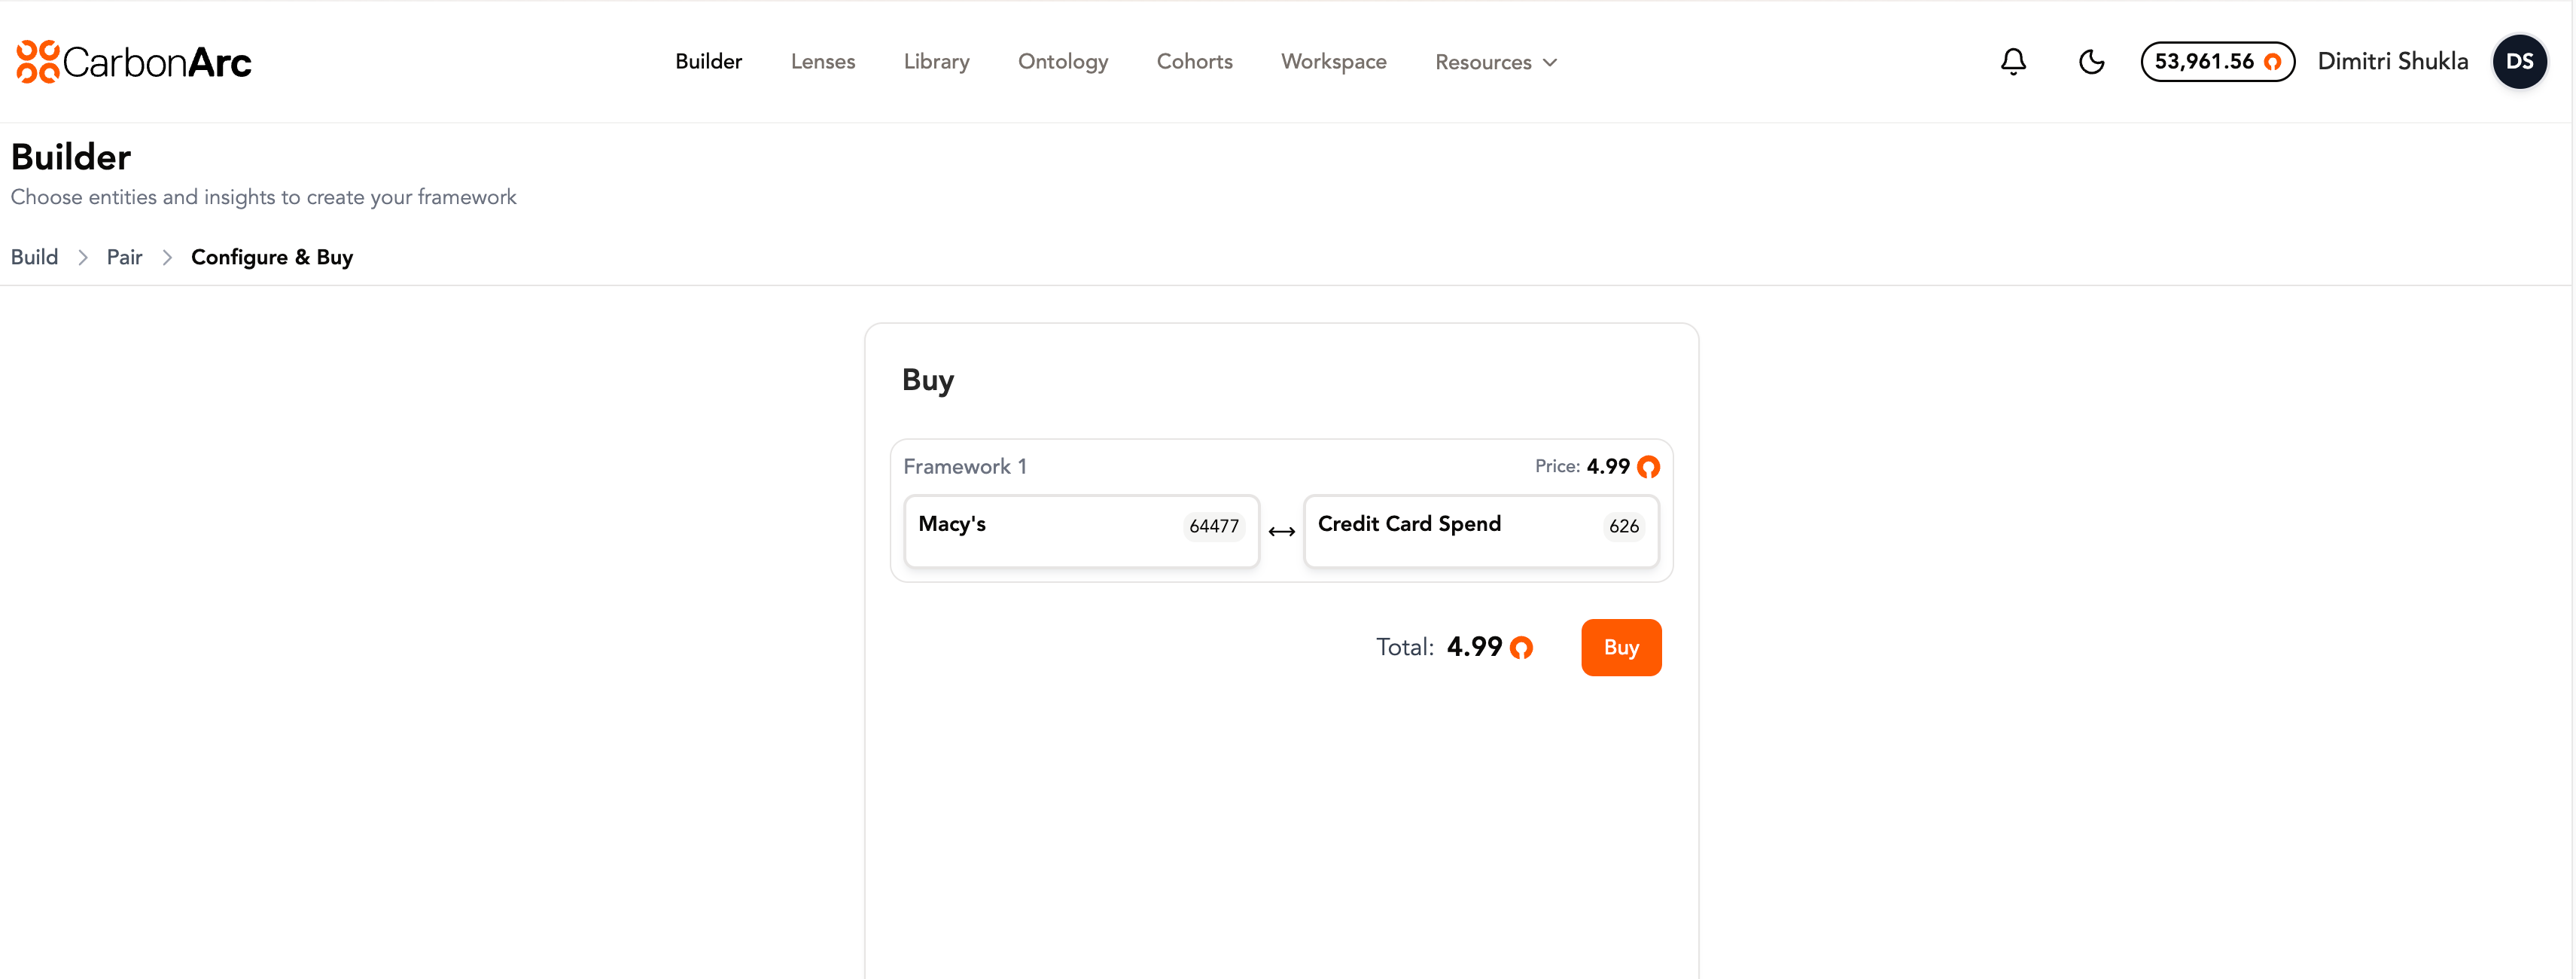Go back to the Build breadcrumb step

click(x=34, y=257)
